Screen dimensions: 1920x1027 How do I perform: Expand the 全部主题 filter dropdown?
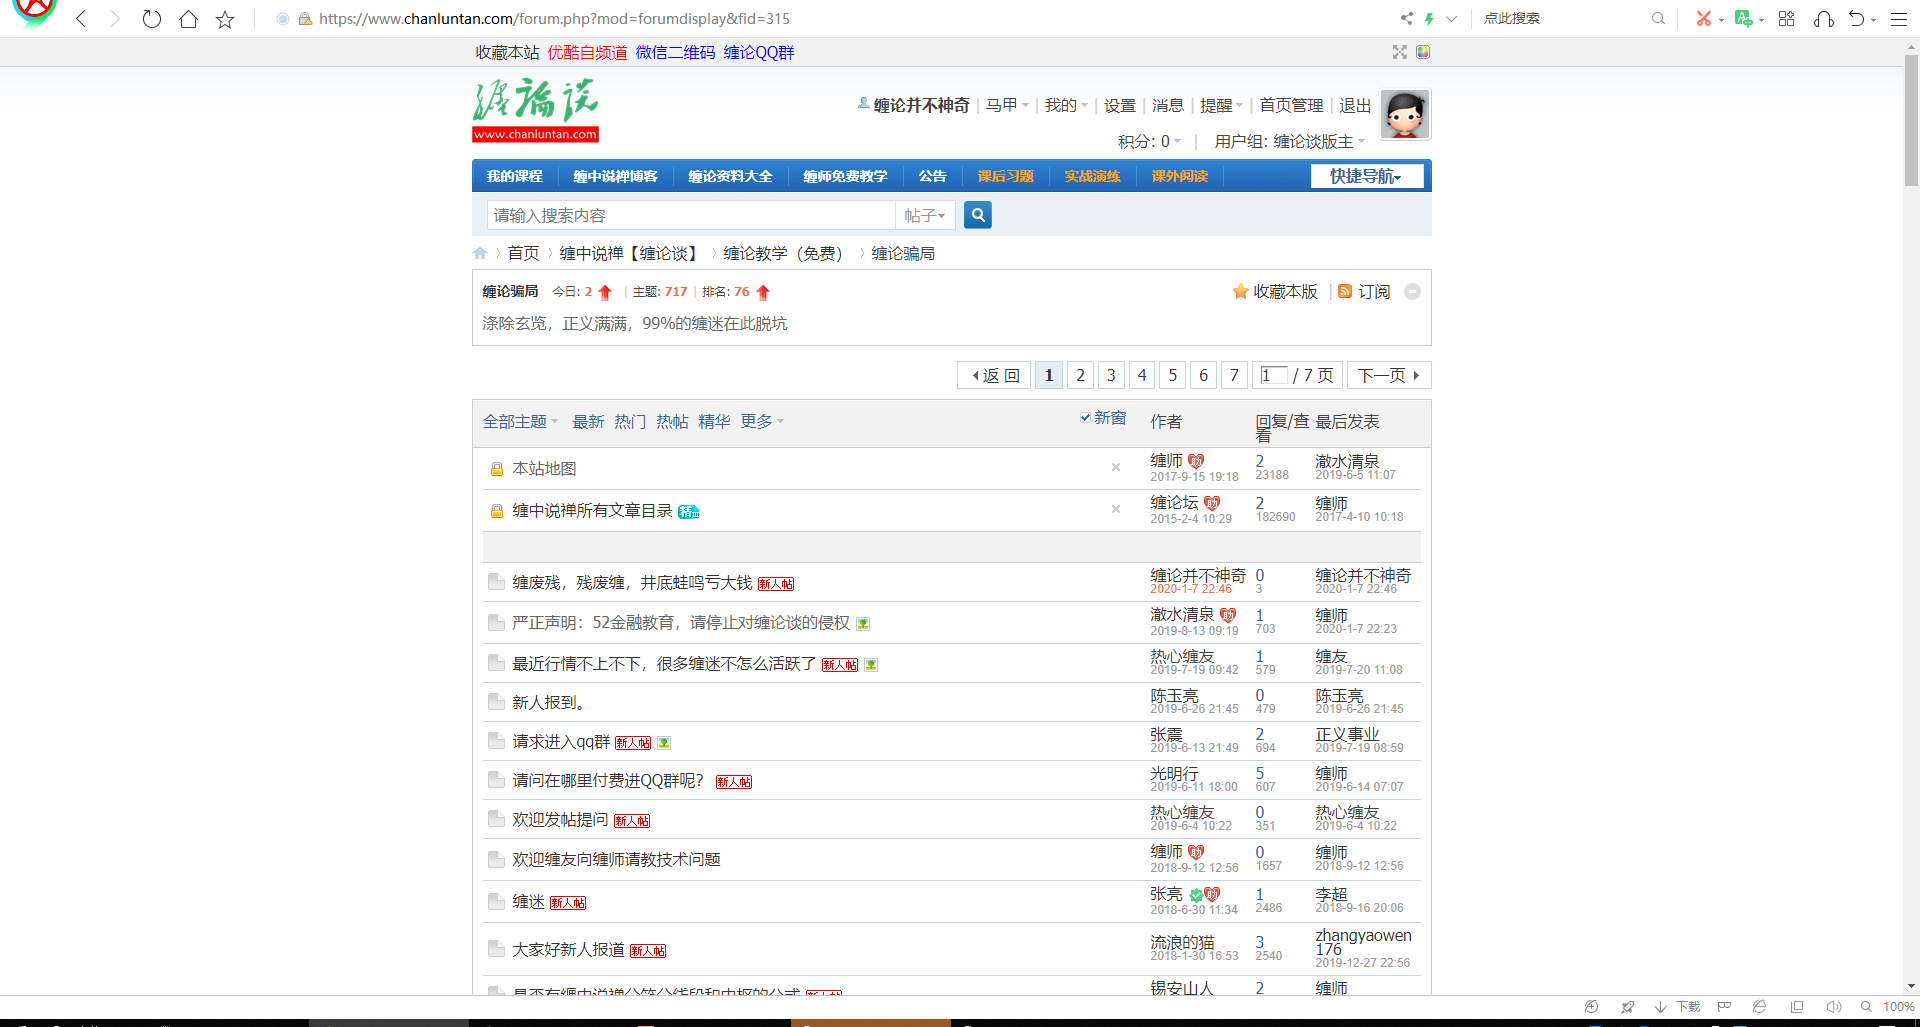(x=520, y=422)
